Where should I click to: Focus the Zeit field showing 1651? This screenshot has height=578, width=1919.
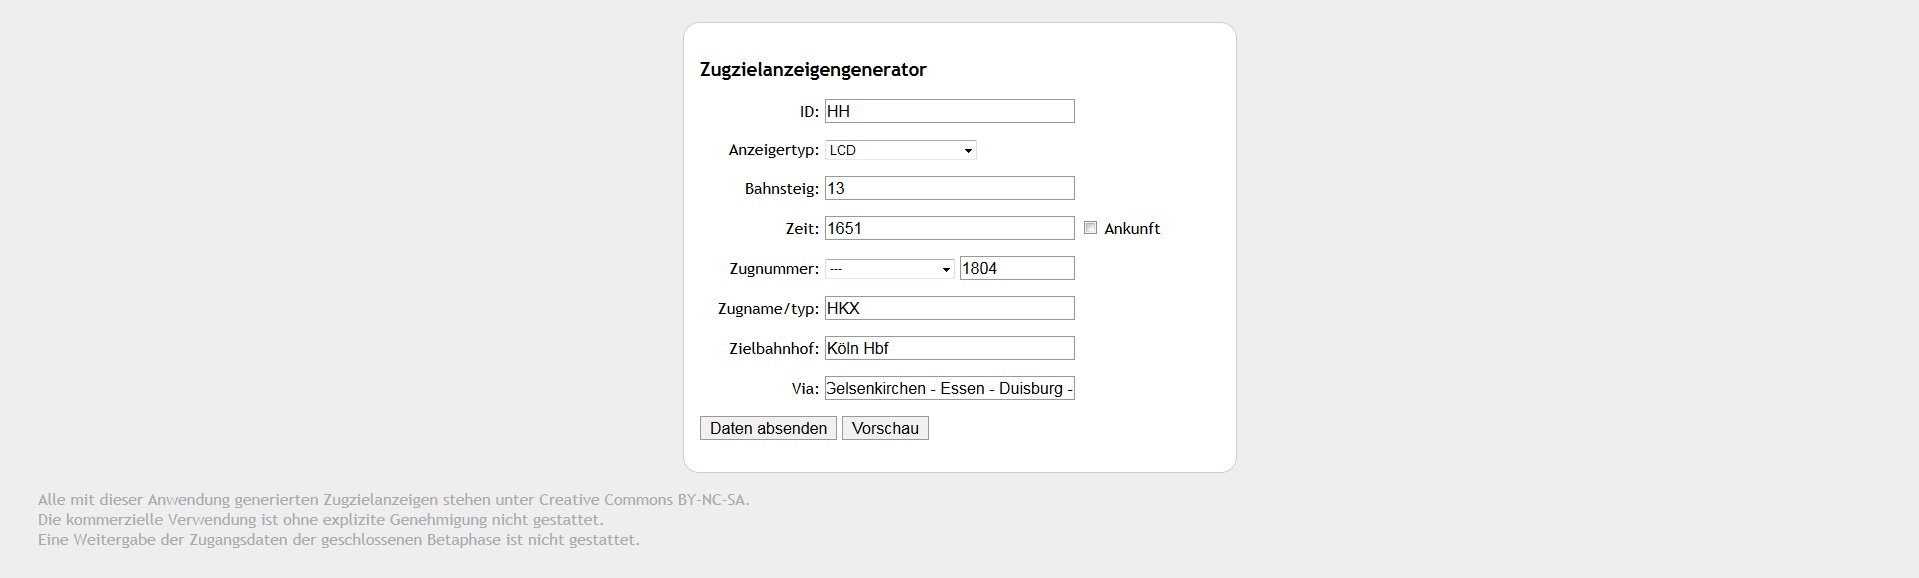pos(949,228)
